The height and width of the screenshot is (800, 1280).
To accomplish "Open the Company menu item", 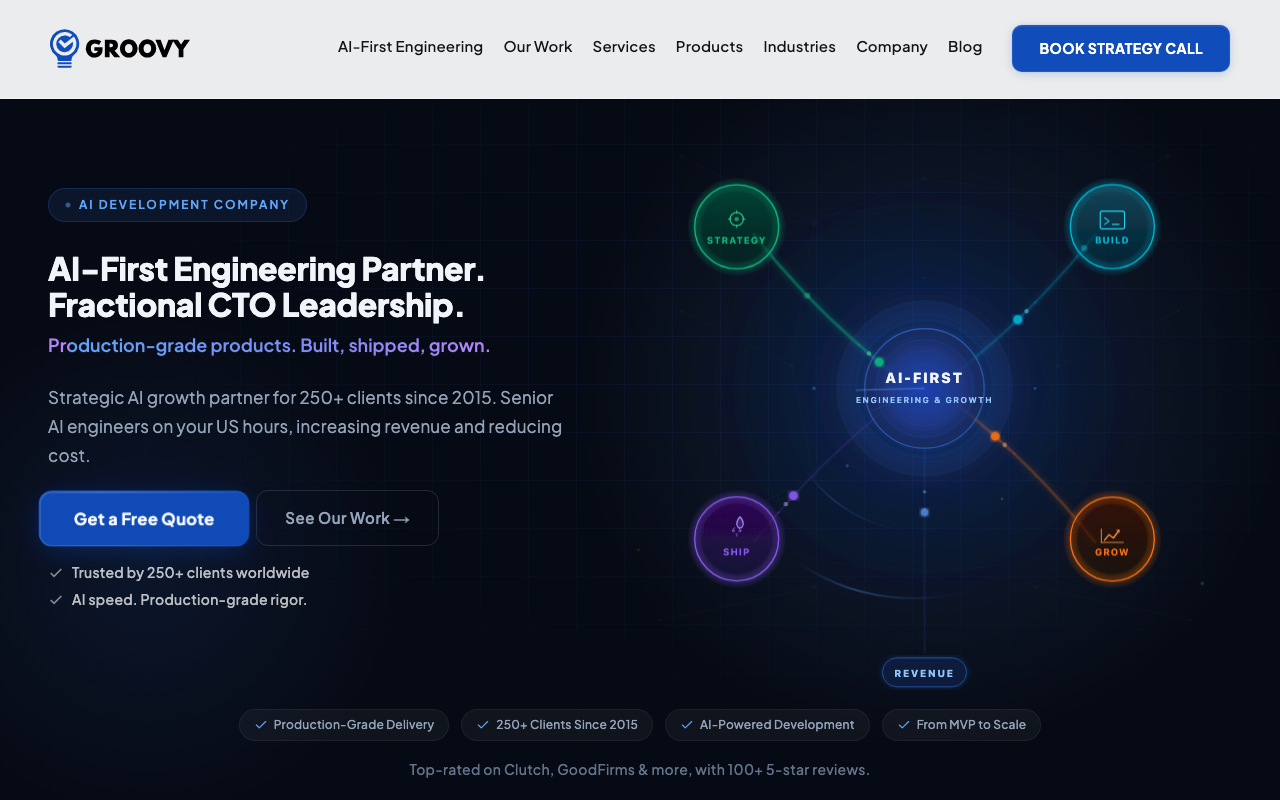I will point(892,47).
